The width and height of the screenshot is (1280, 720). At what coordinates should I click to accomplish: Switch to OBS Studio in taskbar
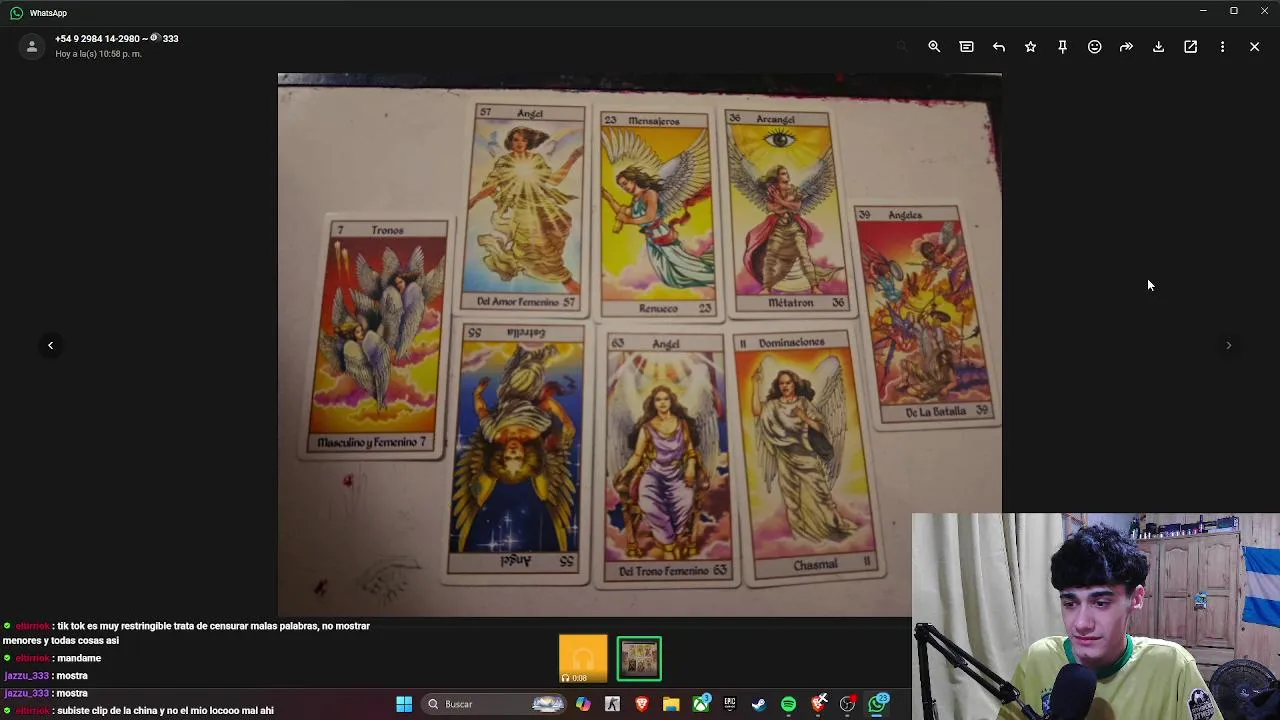(848, 704)
